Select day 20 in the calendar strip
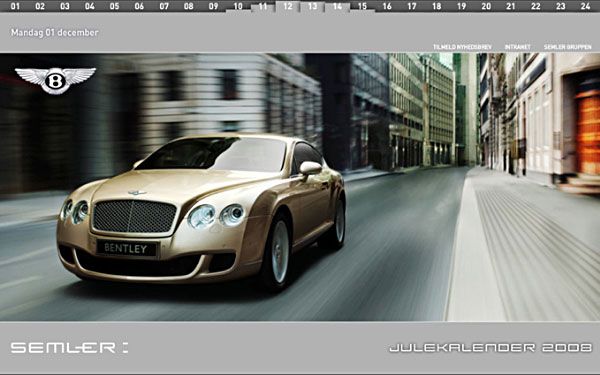Image resolution: width=600 pixels, height=375 pixels. [486, 6]
